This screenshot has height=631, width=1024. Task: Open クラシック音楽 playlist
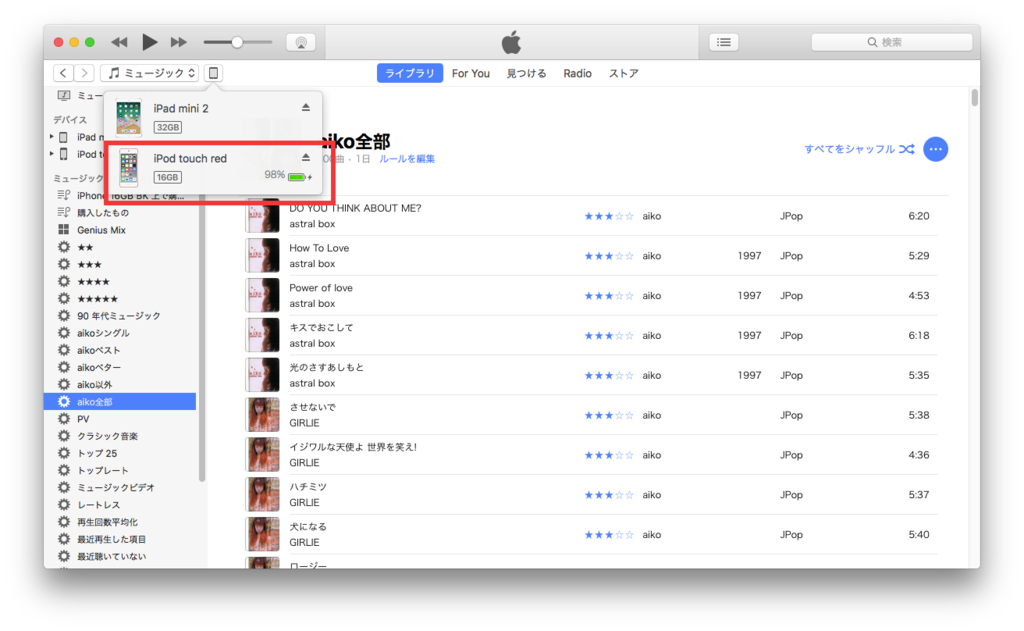coord(107,436)
